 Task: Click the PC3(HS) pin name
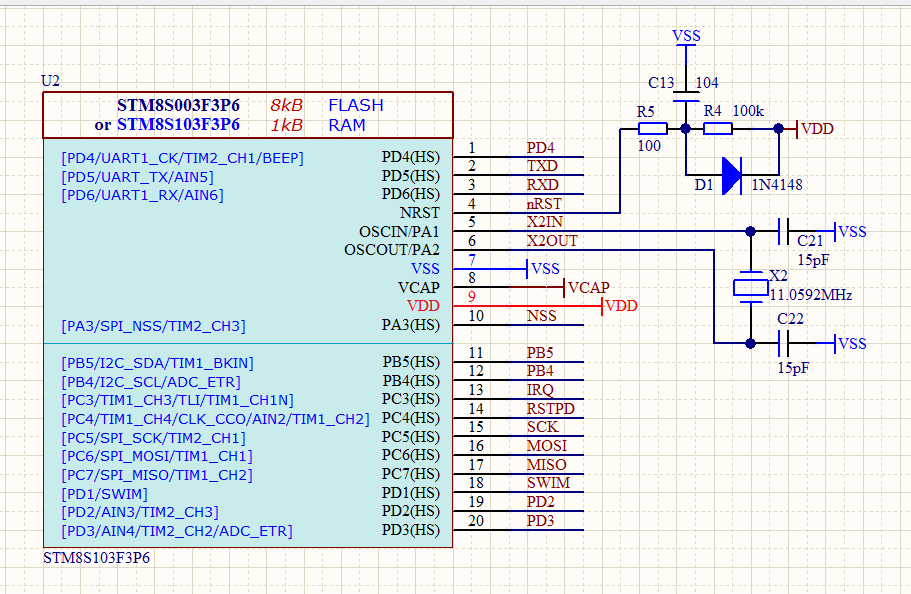click(x=410, y=399)
